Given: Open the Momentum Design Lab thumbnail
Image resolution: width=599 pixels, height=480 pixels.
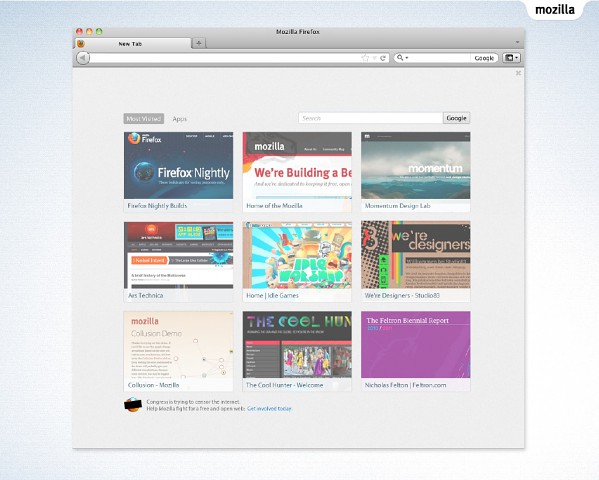Looking at the screenshot, I should (416, 172).
